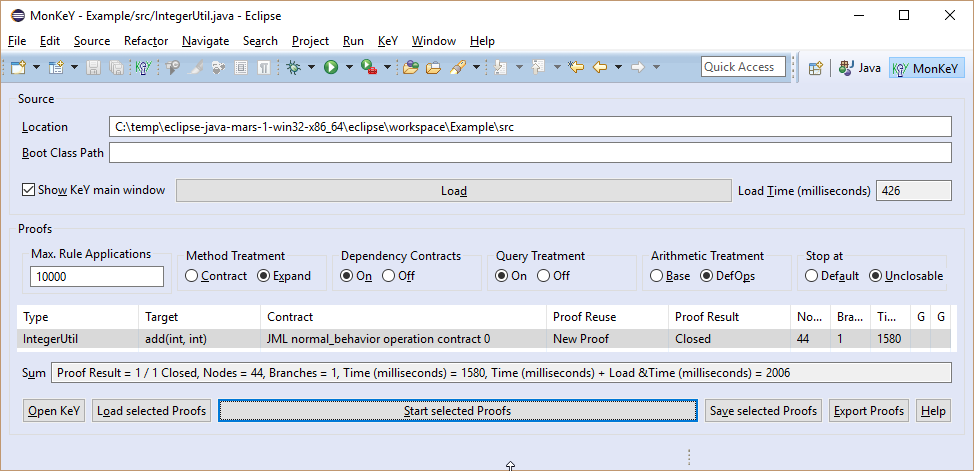Click the Save All icon
Viewport: 974px width, 471px height.
click(116, 67)
